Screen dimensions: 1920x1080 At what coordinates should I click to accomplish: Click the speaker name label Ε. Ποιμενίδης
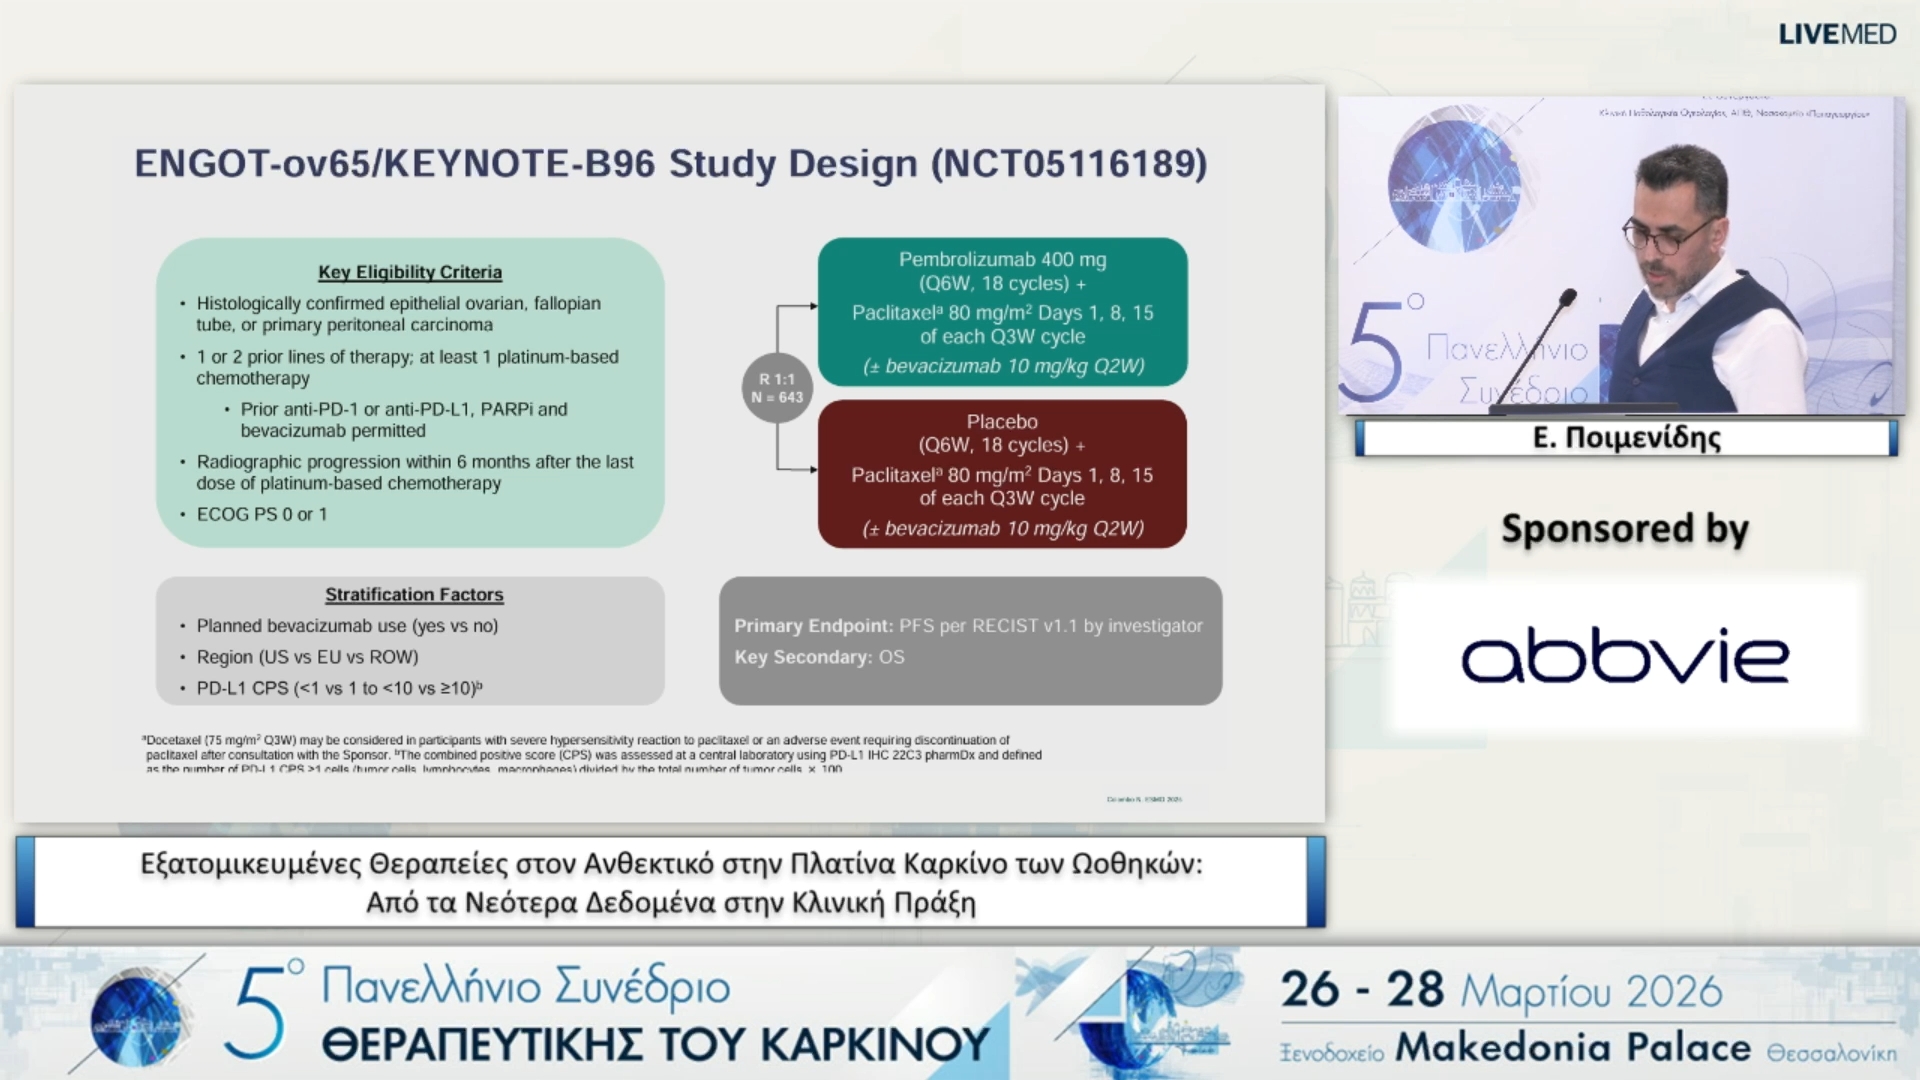pyautogui.click(x=1626, y=438)
